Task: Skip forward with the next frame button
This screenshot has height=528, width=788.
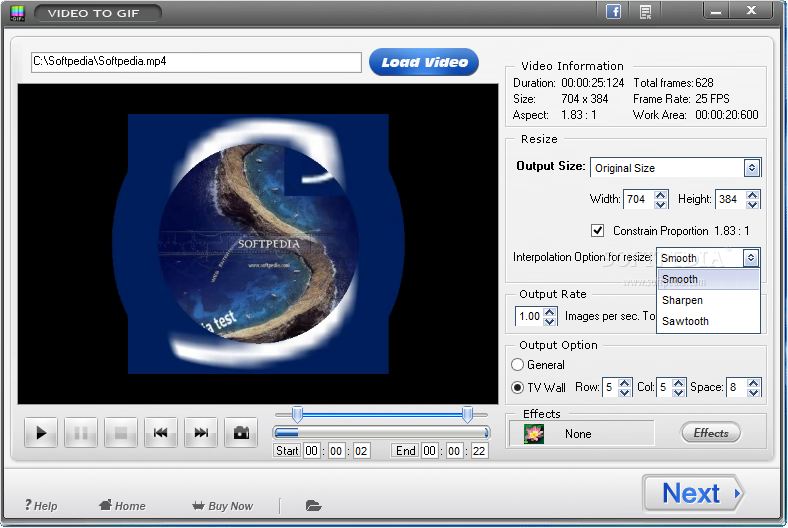Action: tap(201, 433)
